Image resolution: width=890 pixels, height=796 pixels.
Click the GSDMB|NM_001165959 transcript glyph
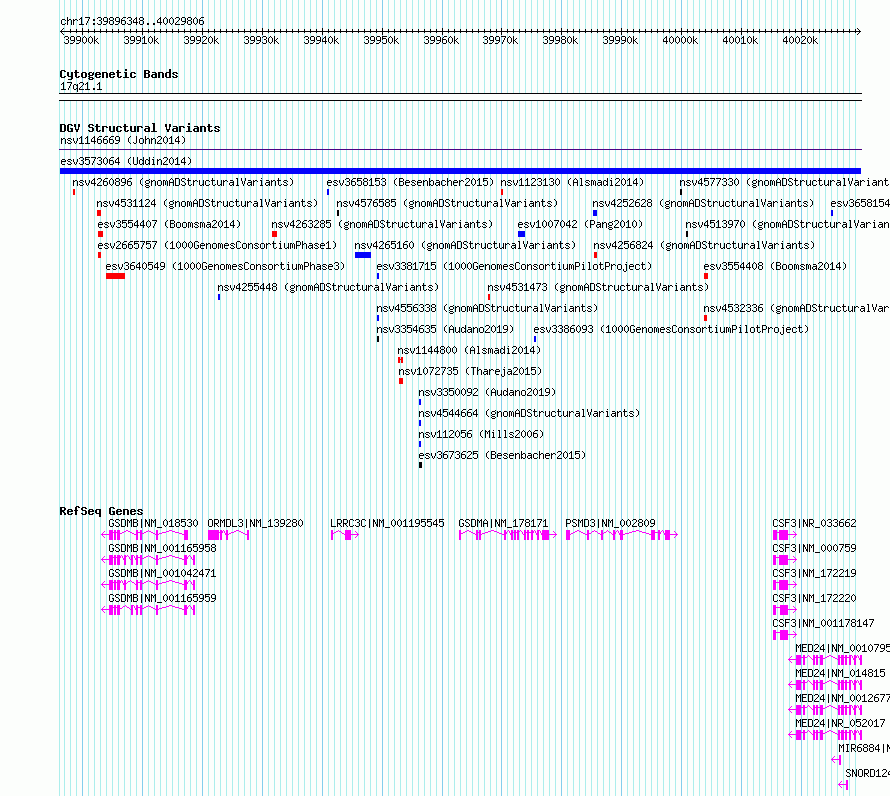148,610
